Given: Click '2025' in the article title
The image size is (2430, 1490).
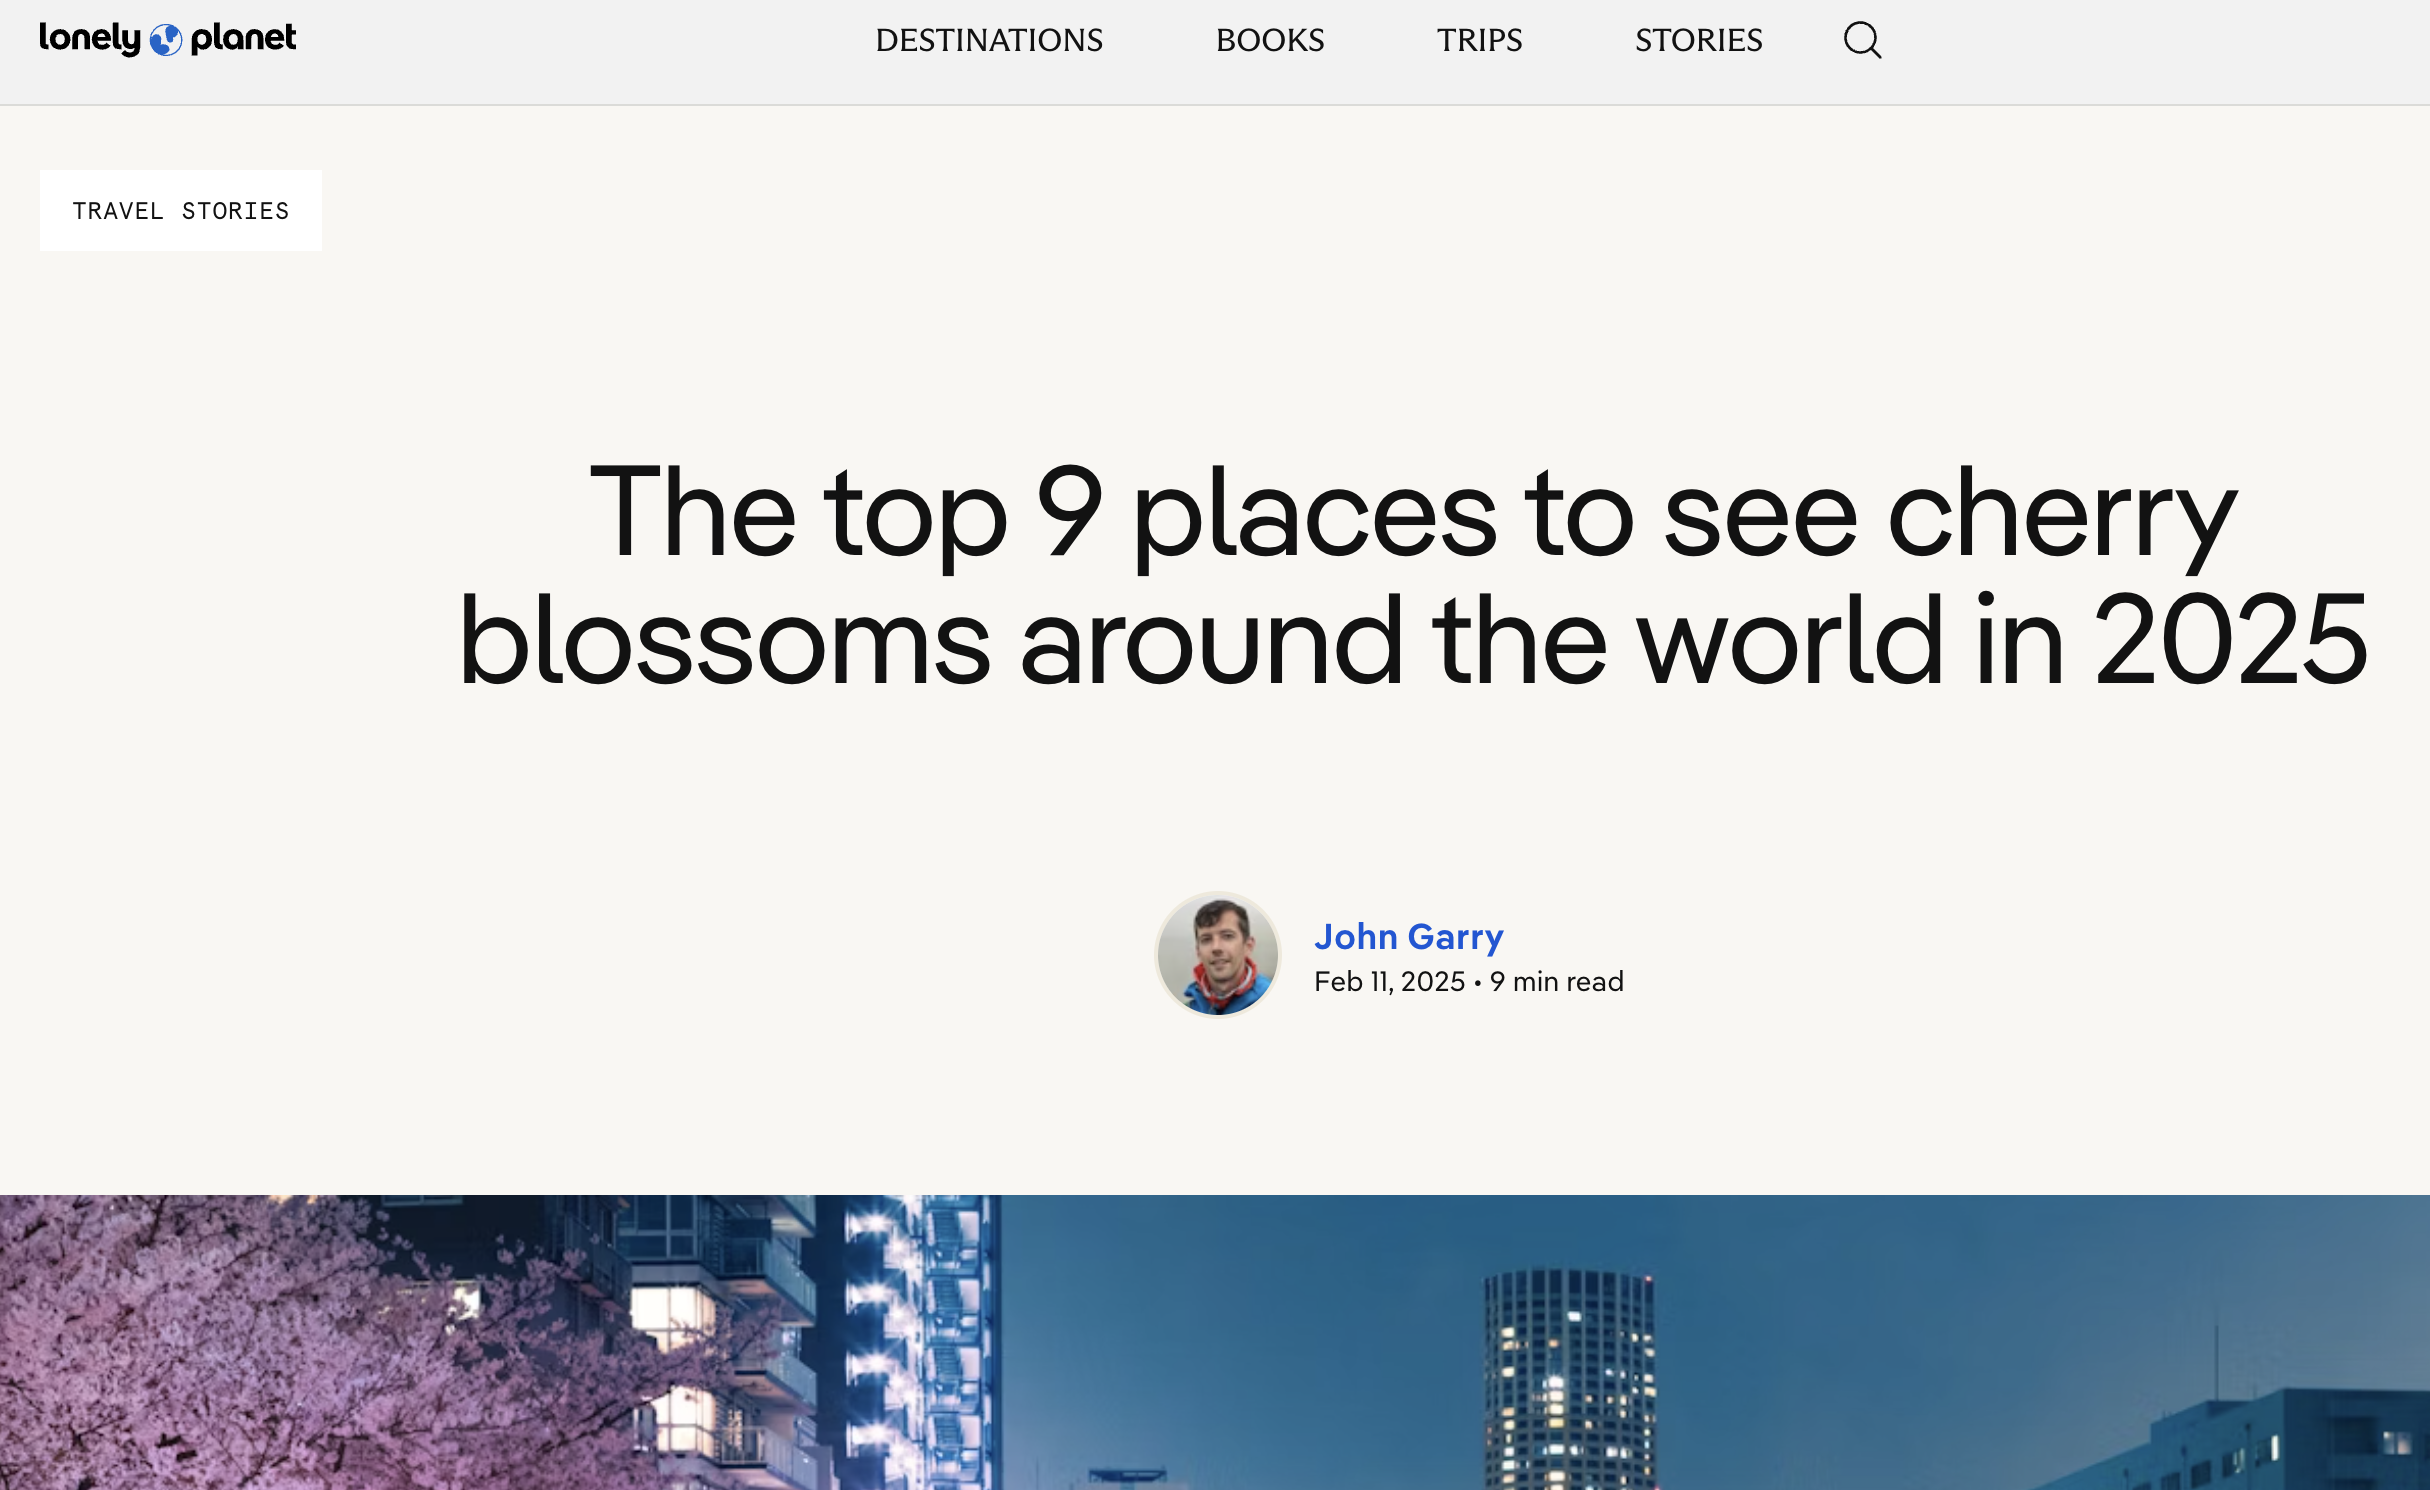Looking at the screenshot, I should tap(2230, 640).
